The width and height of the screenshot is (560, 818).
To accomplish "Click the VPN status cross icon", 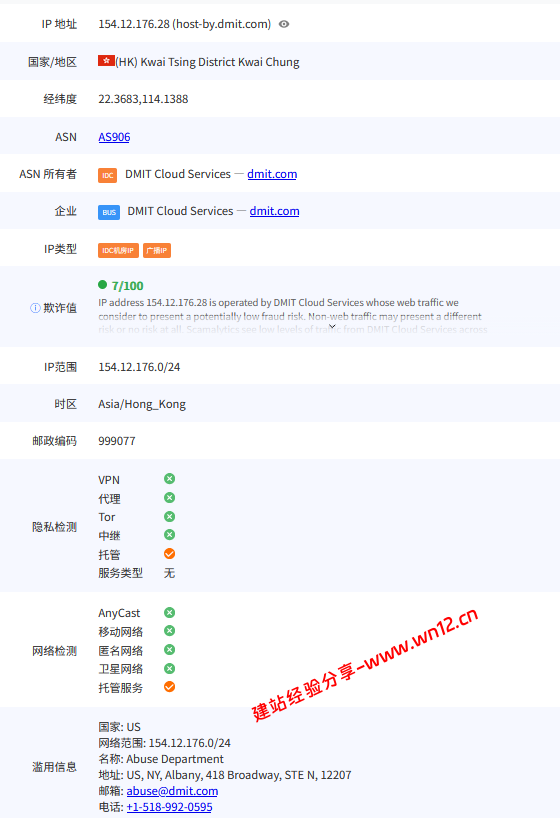I will pyautogui.click(x=170, y=478).
